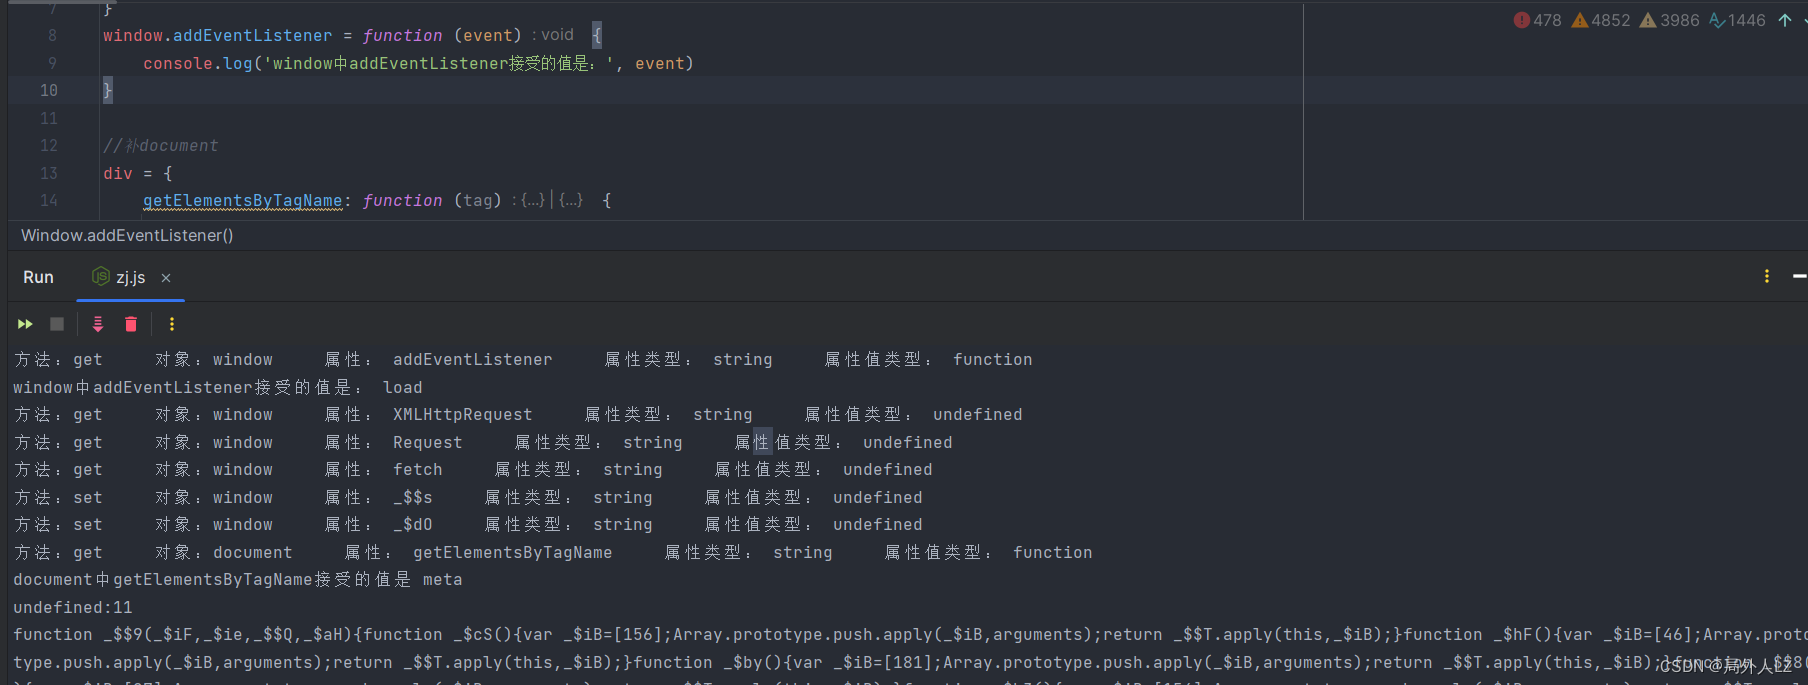Screen dimensions: 1808x685
Task: Click '_$d0' property in console output
Action: (x=412, y=524)
